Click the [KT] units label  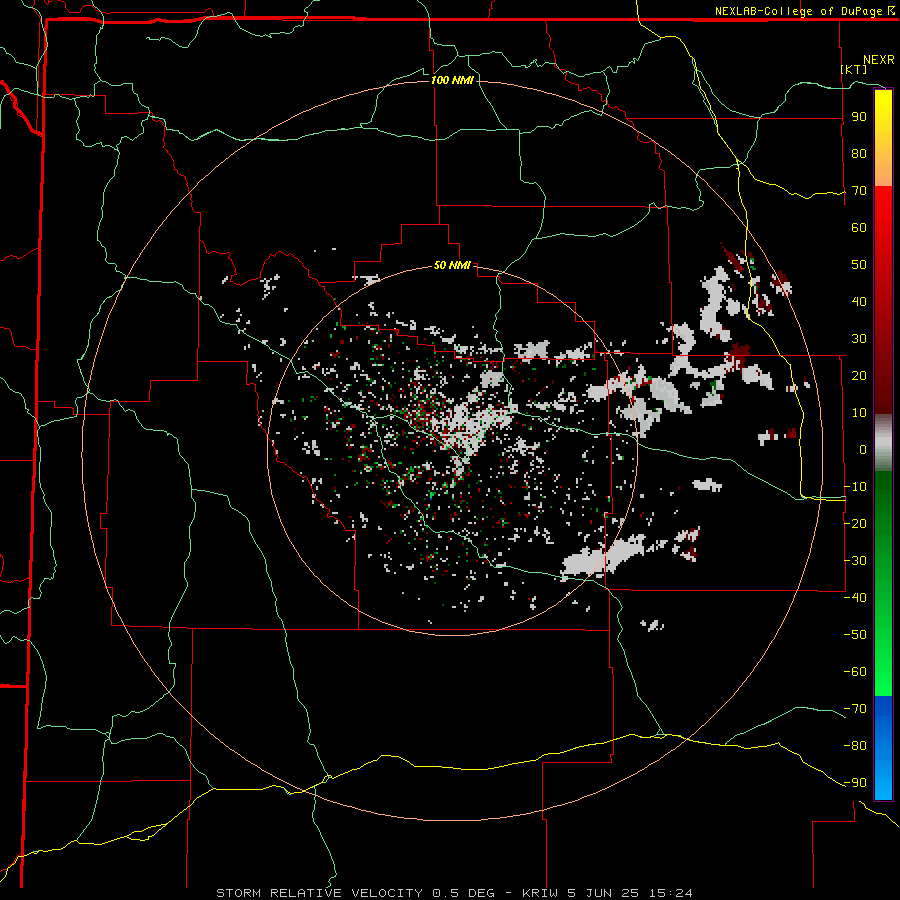[x=854, y=69]
